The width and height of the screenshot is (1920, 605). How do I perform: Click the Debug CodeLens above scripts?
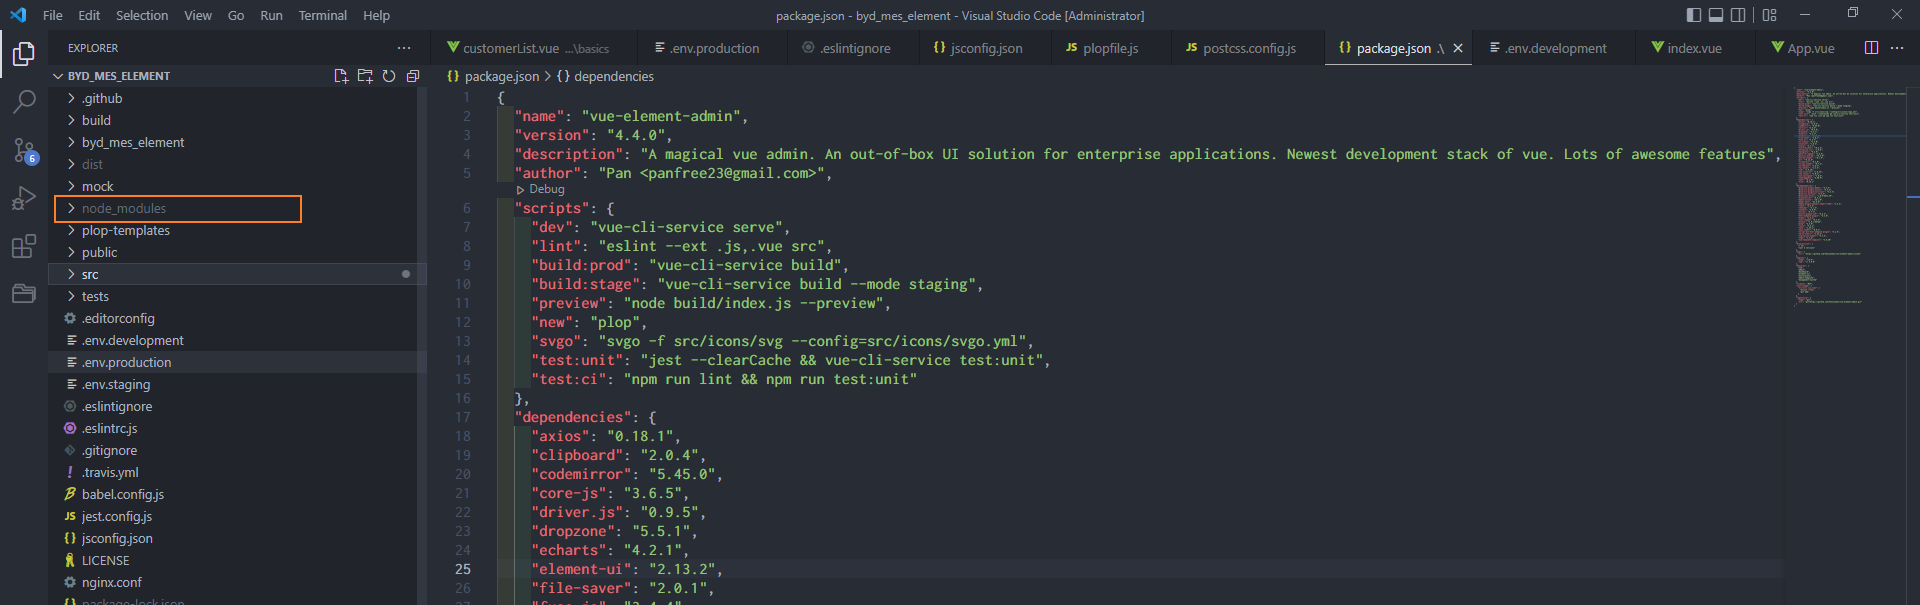pyautogui.click(x=546, y=189)
